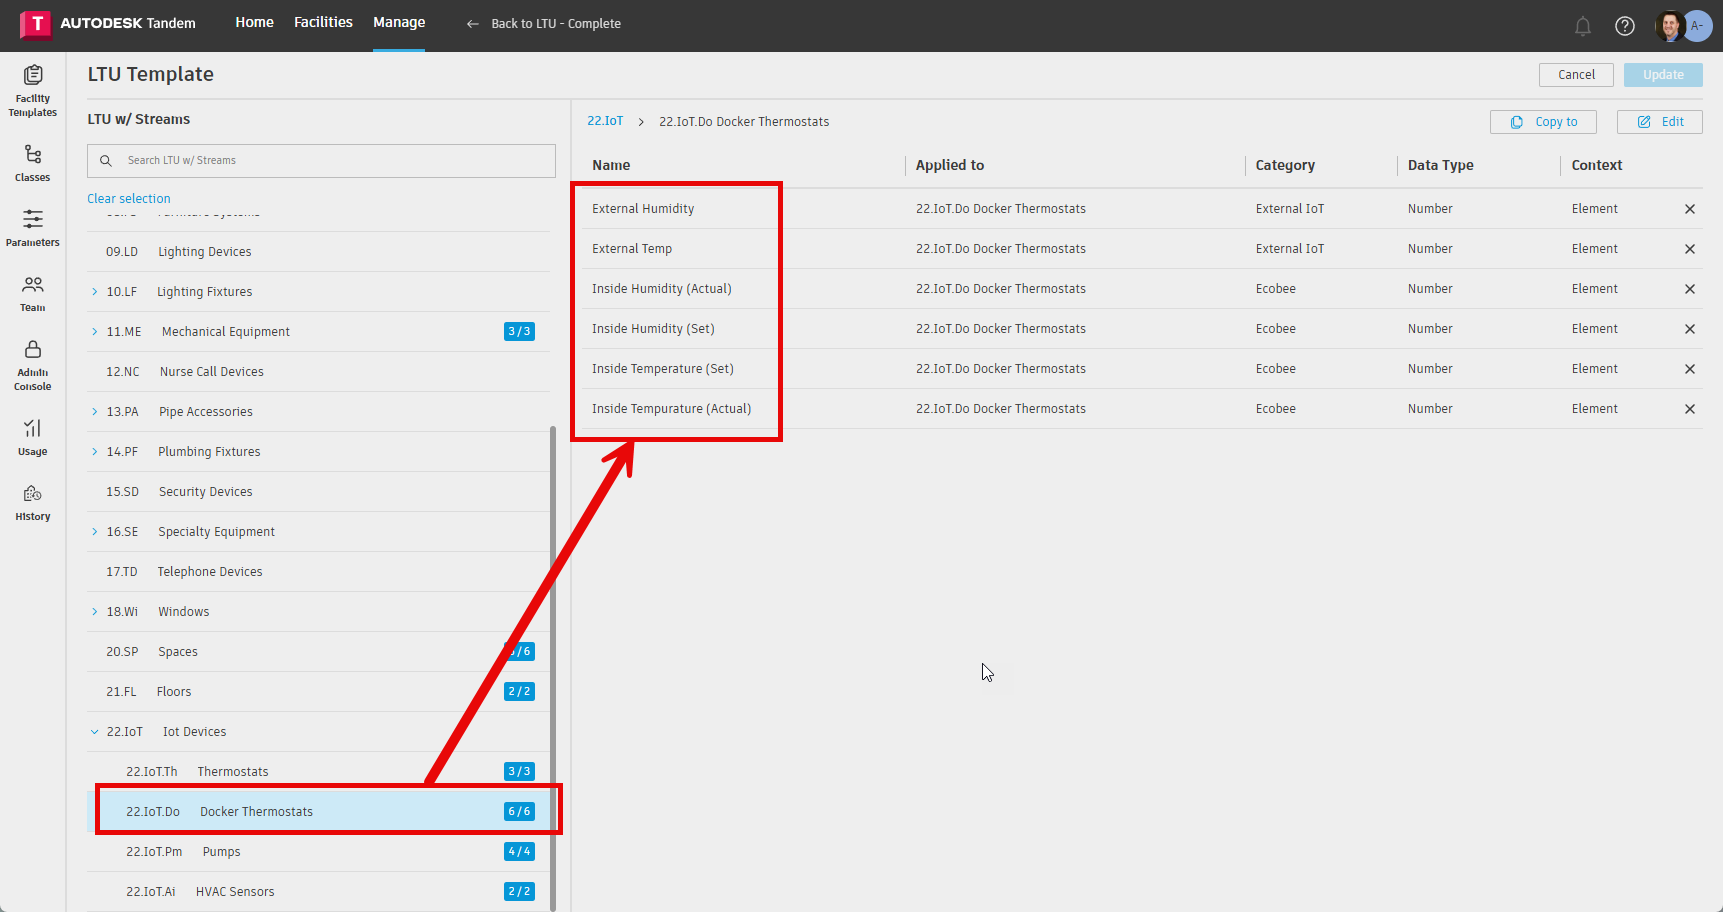1723x912 pixels.
Task: Click the Edit button
Action: 1660,122
